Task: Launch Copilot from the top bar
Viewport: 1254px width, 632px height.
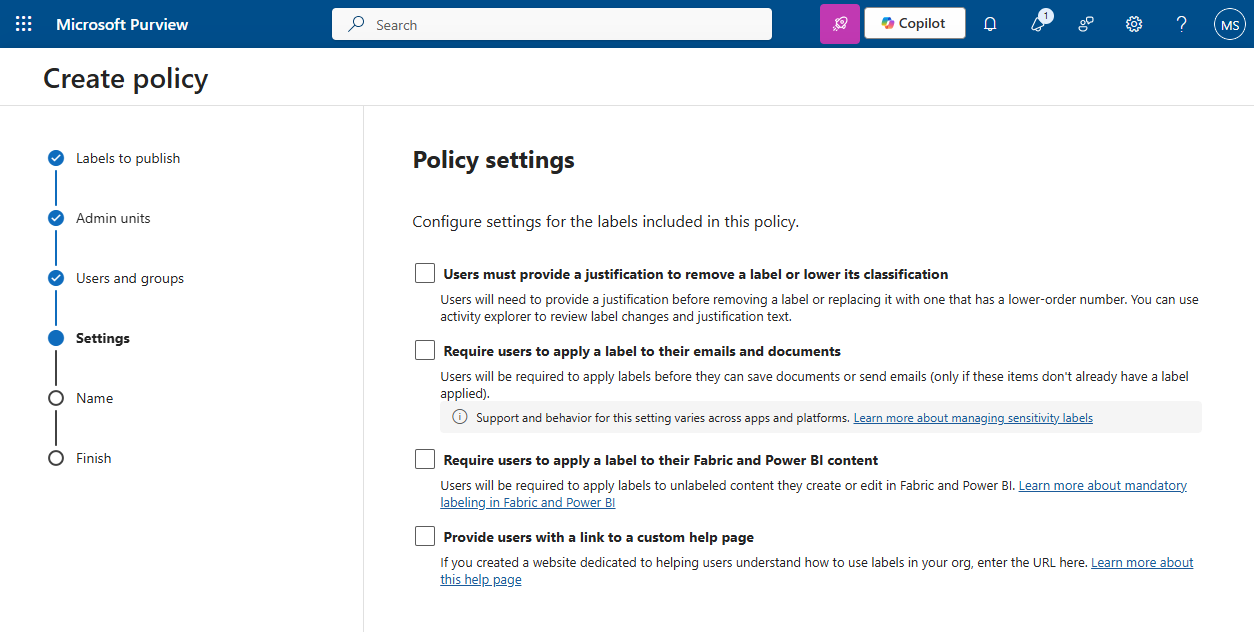Action: click(x=913, y=23)
